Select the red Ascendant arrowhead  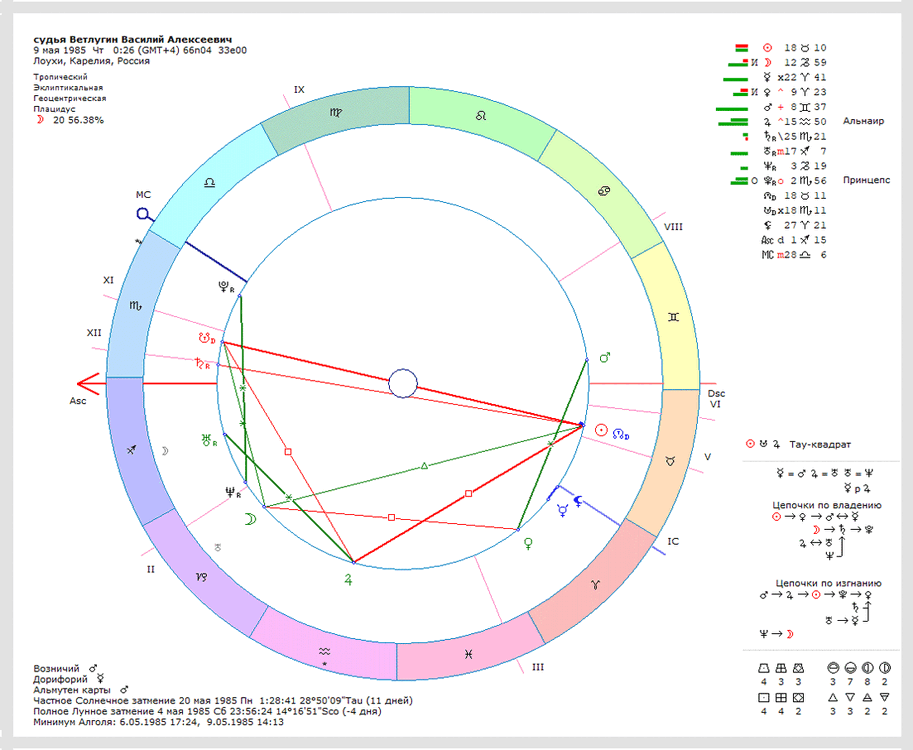[88, 384]
